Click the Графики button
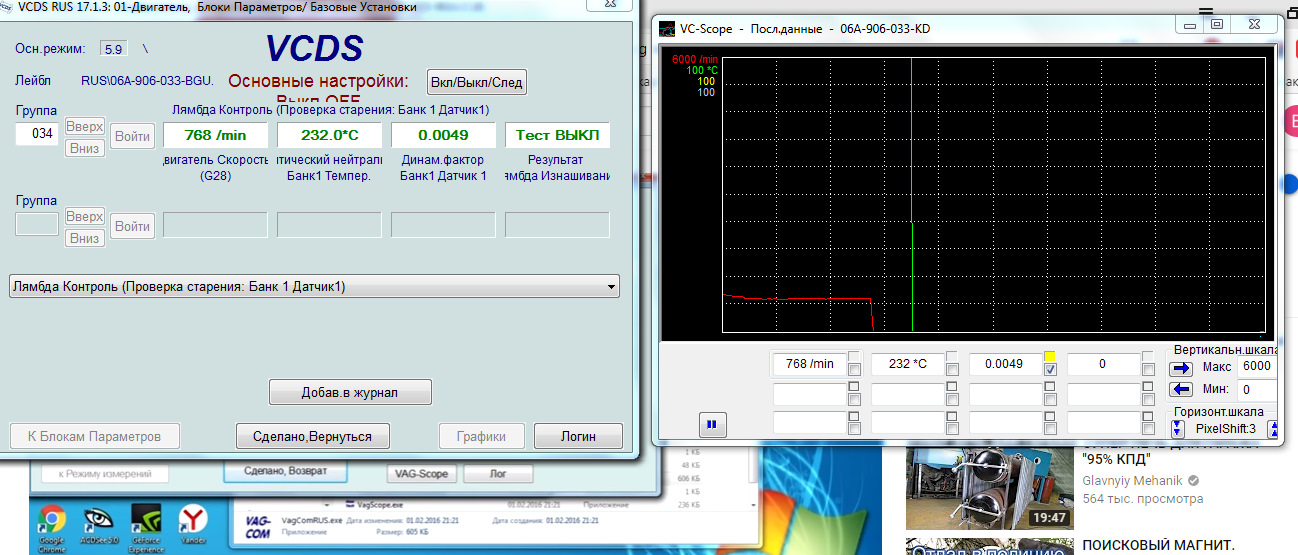Image resolution: width=1298 pixels, height=555 pixels. coord(481,436)
